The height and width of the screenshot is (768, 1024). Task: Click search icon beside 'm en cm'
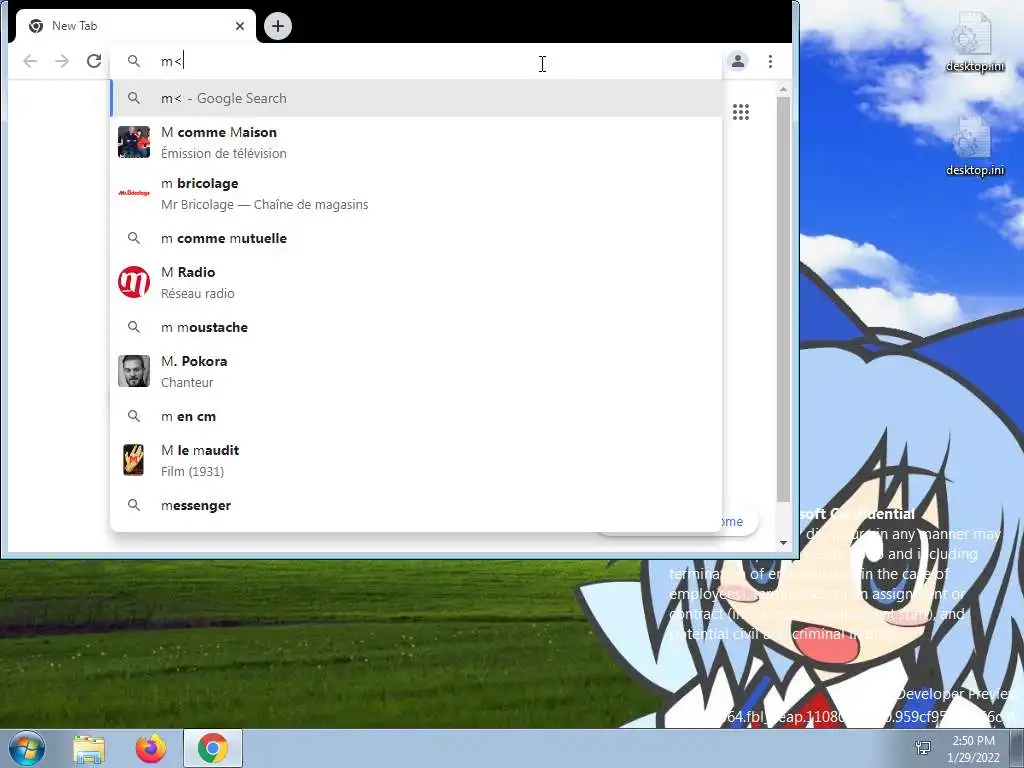[134, 416]
